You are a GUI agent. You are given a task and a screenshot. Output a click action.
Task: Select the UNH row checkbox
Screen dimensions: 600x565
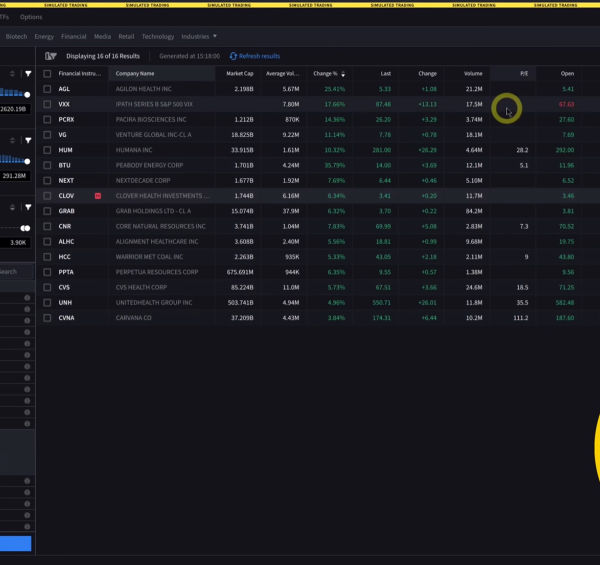point(47,302)
